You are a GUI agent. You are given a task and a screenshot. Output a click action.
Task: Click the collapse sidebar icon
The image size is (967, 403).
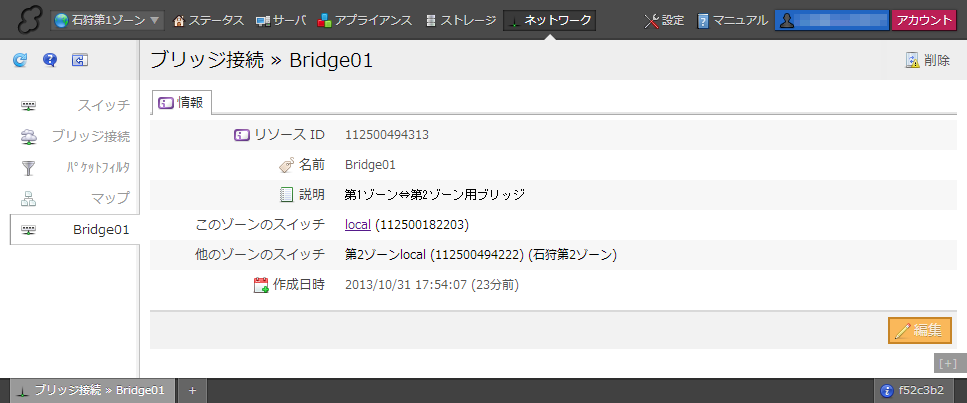[79, 61]
